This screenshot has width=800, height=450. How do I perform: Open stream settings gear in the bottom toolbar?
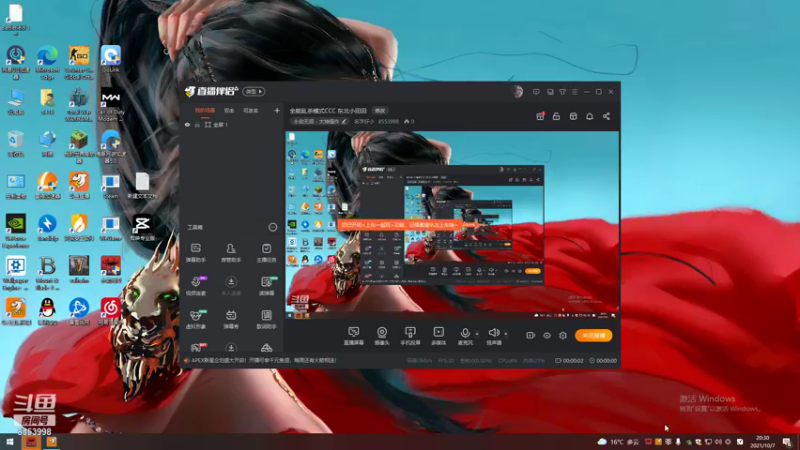coord(563,335)
